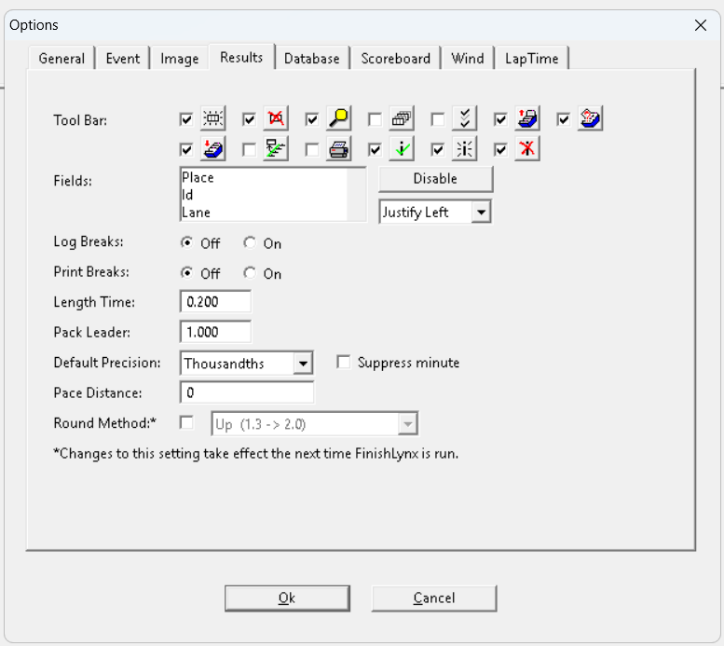The image size is (724, 646).
Task: Click the yellow magnifying glass toolbar icon
Action: 339,119
